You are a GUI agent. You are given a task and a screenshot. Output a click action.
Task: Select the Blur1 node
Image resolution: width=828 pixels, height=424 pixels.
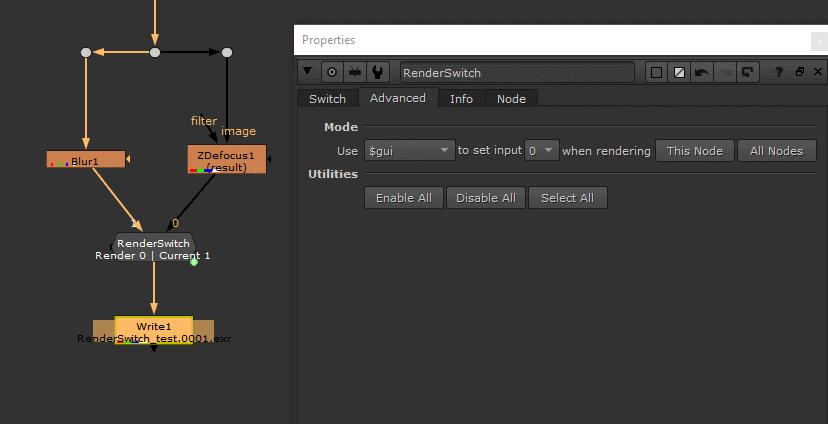point(86,159)
